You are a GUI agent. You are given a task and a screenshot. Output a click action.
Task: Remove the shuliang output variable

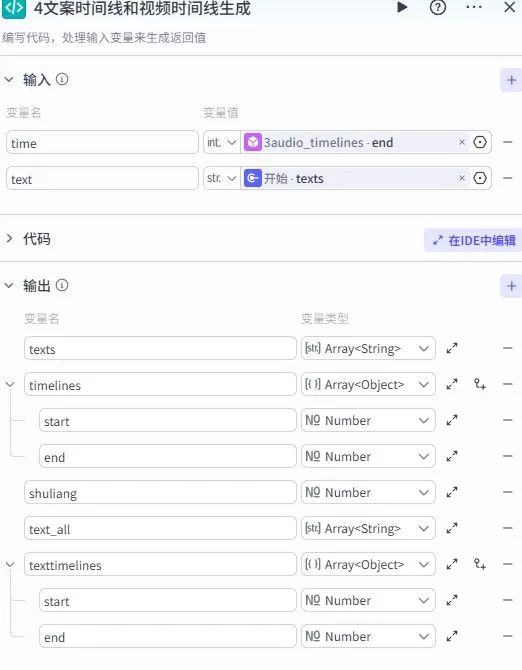pos(507,492)
